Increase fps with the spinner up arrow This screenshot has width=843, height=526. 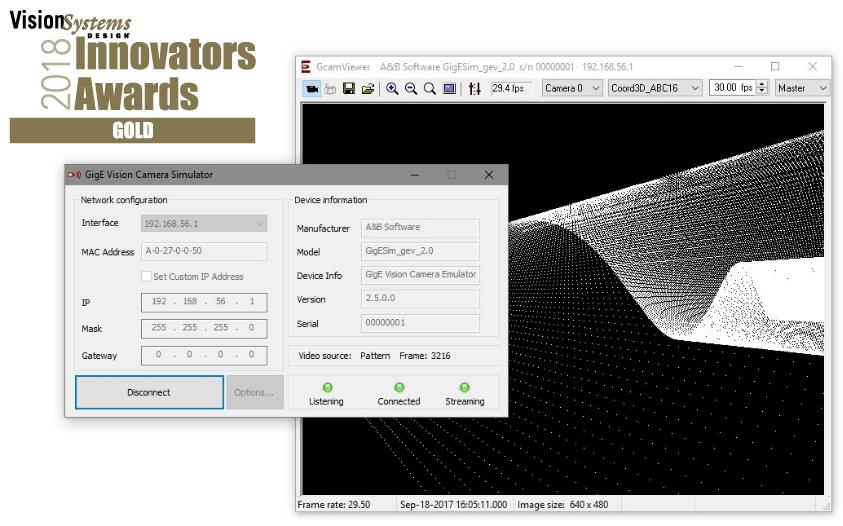pos(762,84)
